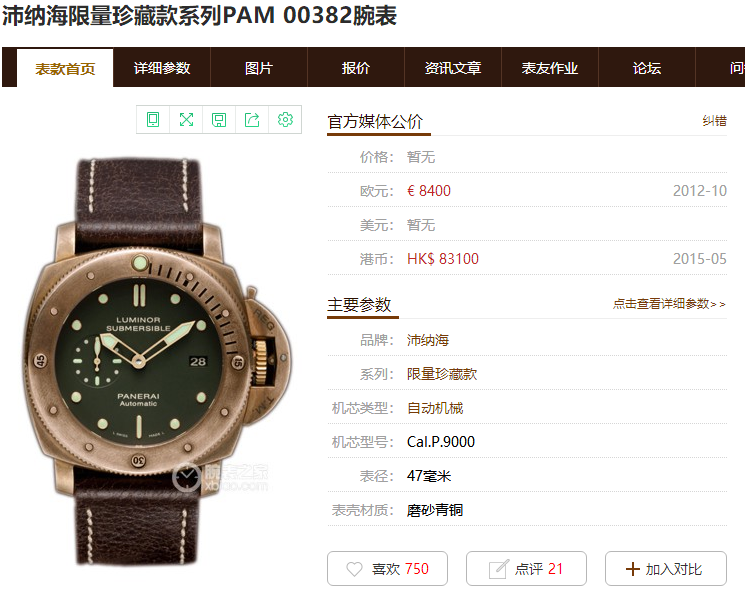Screen dimensions: 745x589
Task: Click the save image icon in toolbar
Action: pyautogui.click(x=219, y=120)
